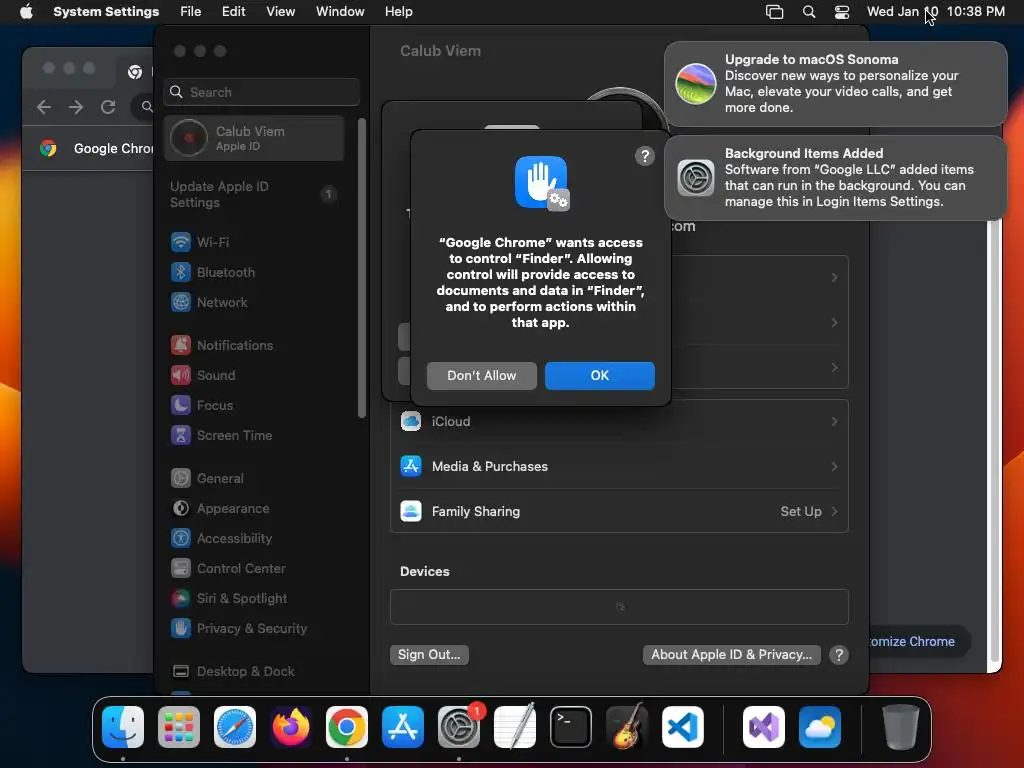The height and width of the screenshot is (768, 1024).
Task: Open the Help menu
Action: (x=398, y=12)
